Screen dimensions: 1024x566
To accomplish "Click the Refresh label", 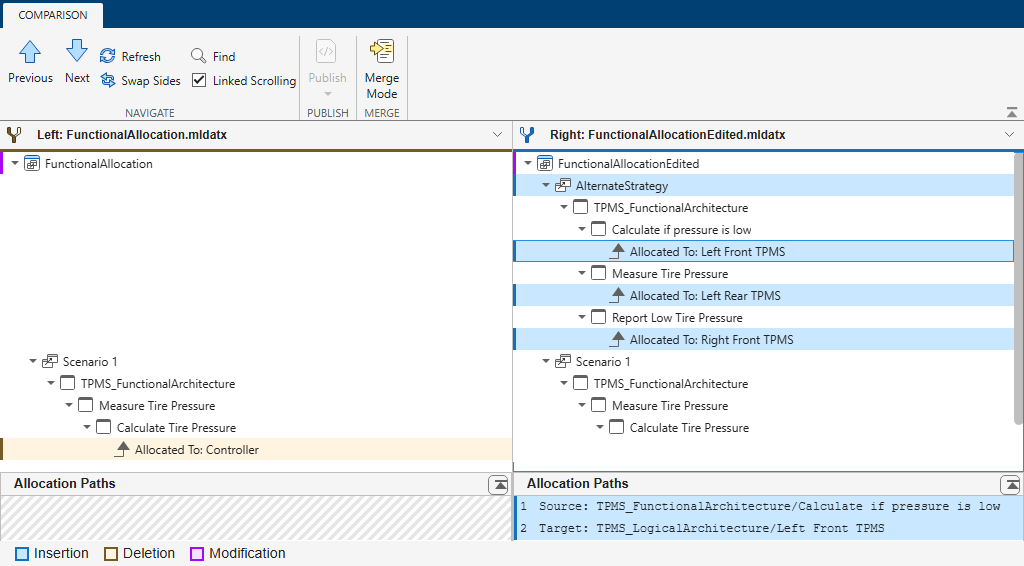I will pyautogui.click(x=141, y=56).
